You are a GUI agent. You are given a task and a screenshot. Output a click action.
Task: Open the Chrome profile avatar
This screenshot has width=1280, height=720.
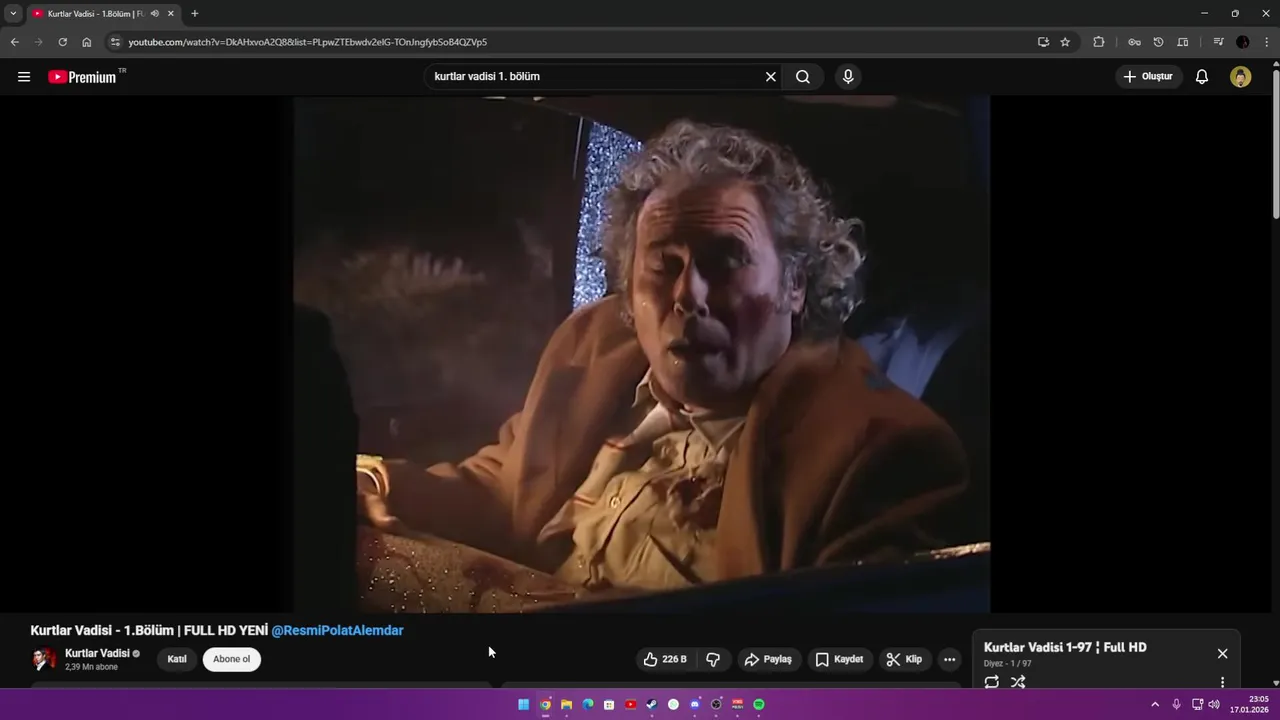pyautogui.click(x=1243, y=42)
